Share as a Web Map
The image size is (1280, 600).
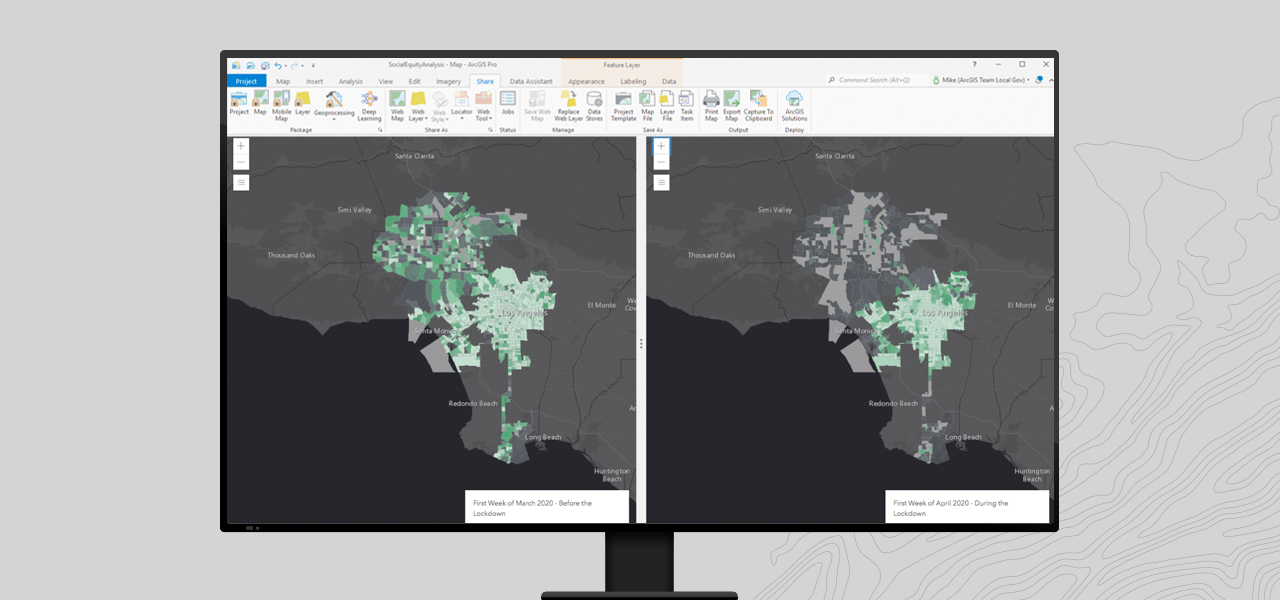click(397, 105)
